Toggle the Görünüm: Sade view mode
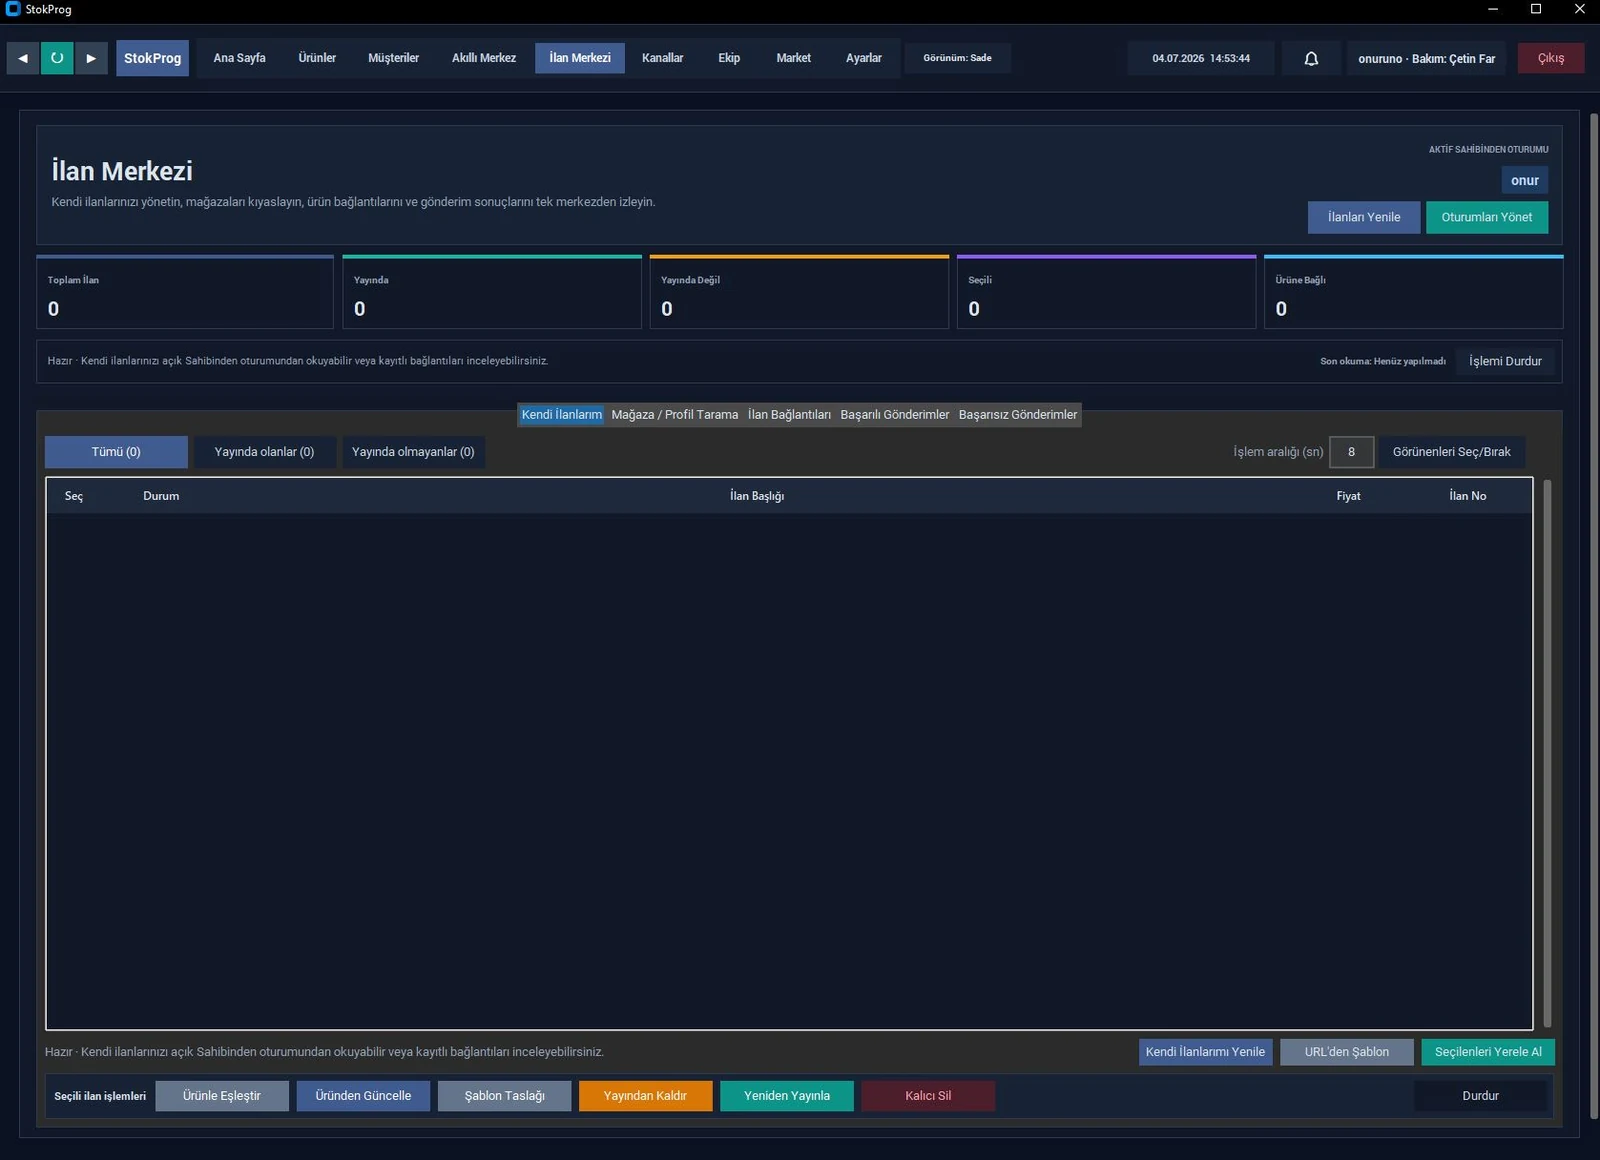Image resolution: width=1600 pixels, height=1160 pixels. (x=957, y=58)
